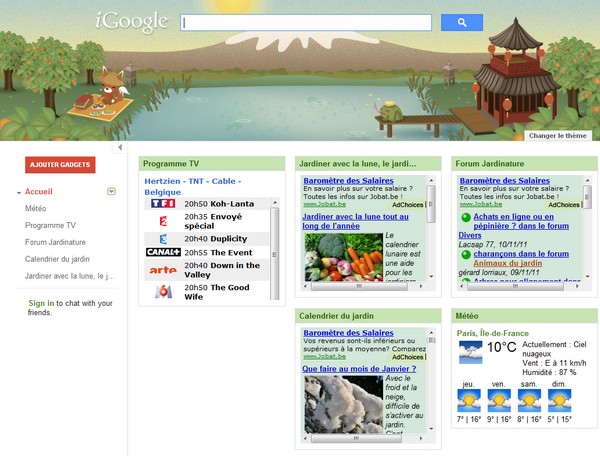Image resolution: width=600 pixels, height=456 pixels.
Task: Open the Envoyé spécial programme entry
Action: pos(213,221)
